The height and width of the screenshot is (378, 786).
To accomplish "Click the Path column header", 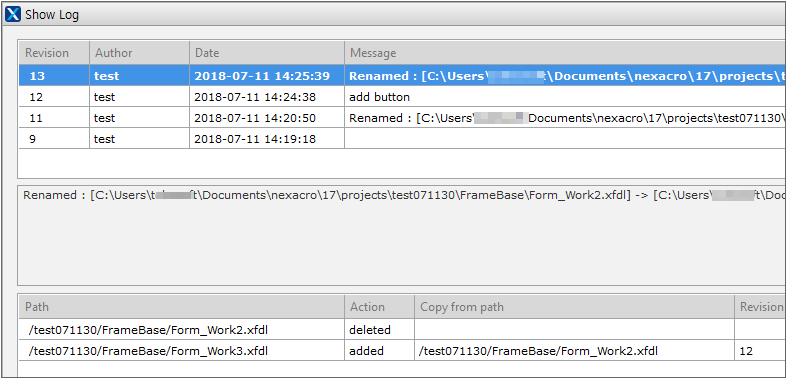I will [181, 306].
